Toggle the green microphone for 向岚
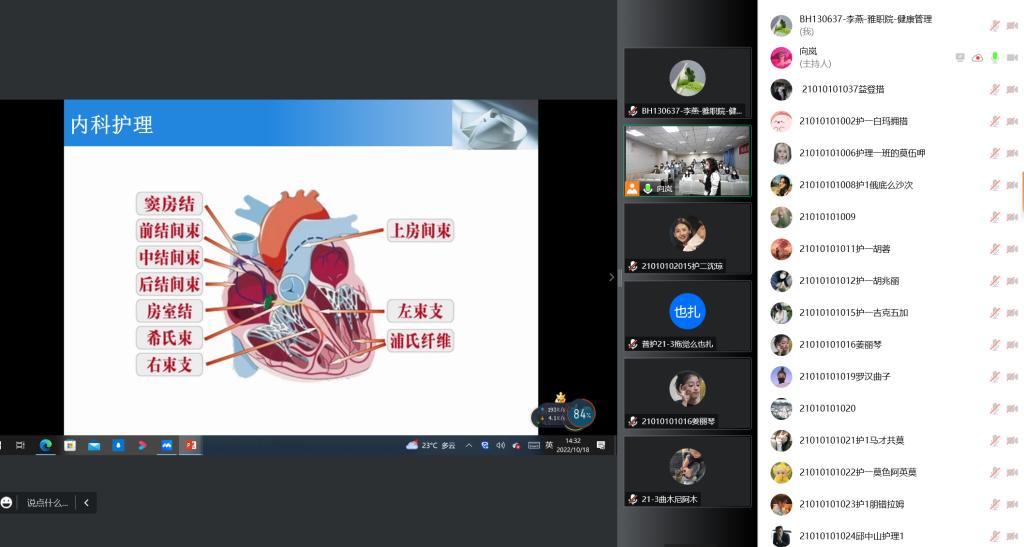This screenshot has height=547, width=1024. click(995, 58)
